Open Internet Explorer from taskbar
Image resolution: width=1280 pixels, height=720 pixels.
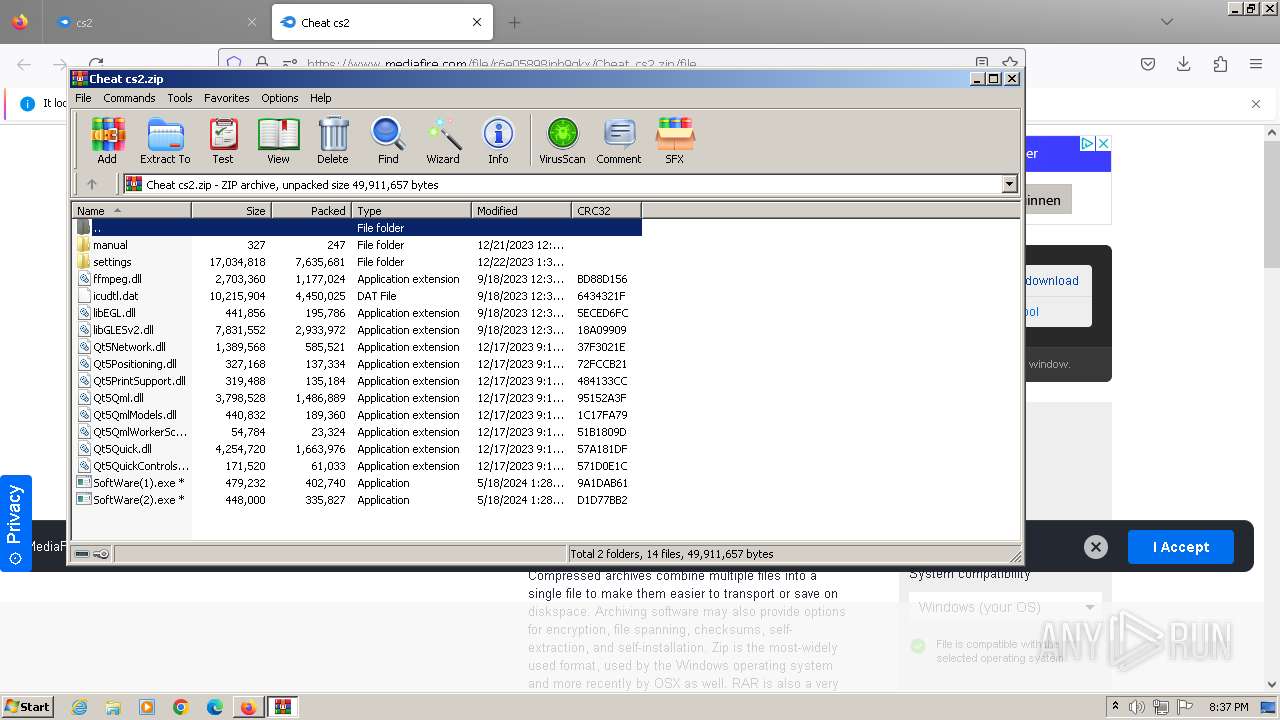79,707
